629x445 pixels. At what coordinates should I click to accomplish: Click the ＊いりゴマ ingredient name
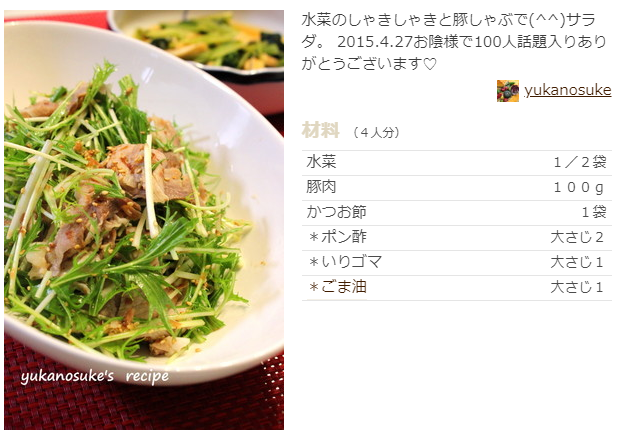345,262
